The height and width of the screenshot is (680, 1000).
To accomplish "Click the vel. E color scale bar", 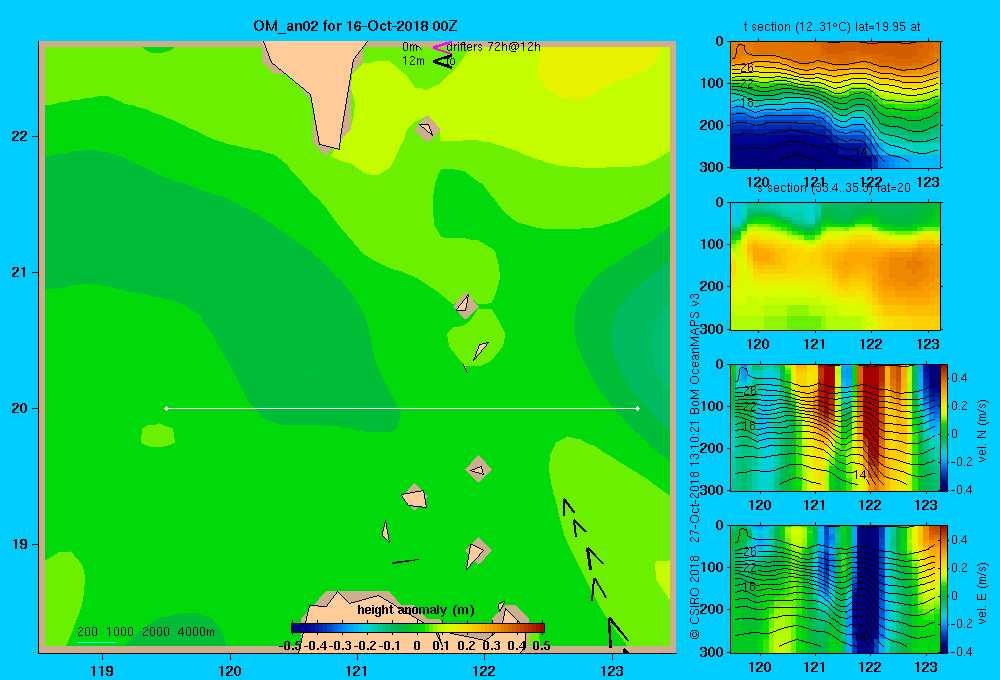I will [x=945, y=589].
